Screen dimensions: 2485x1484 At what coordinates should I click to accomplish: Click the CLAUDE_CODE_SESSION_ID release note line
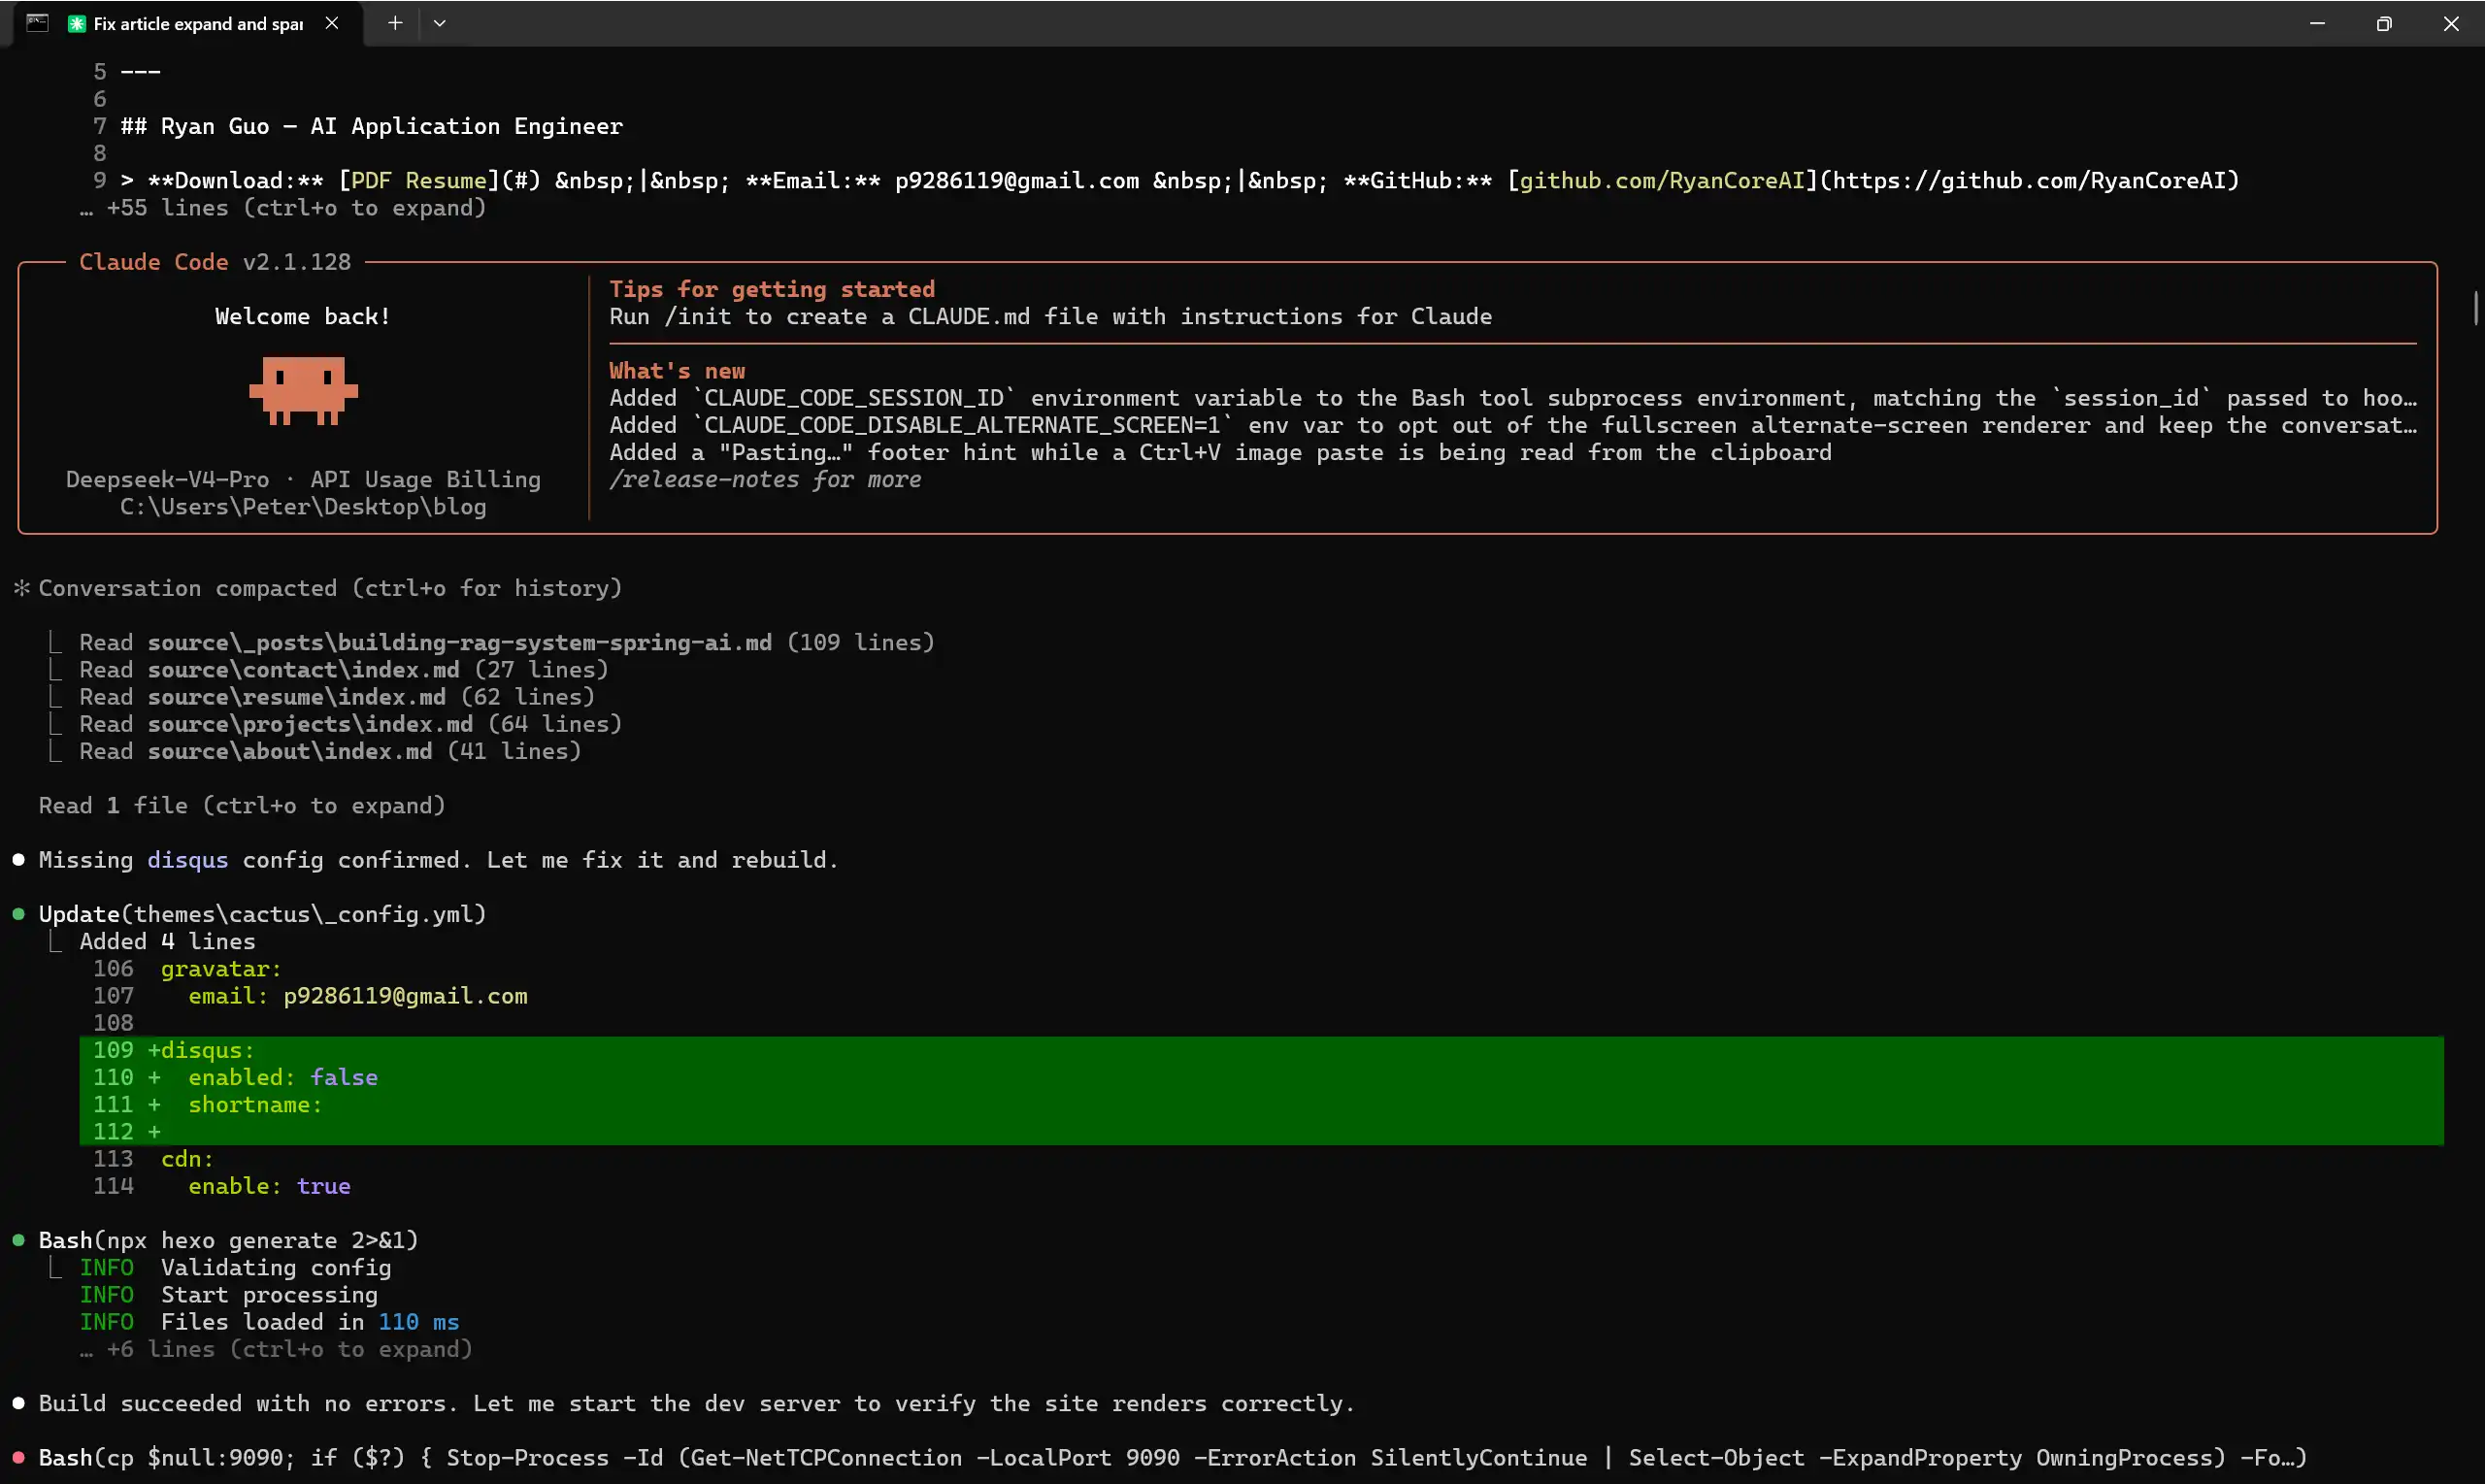click(x=1513, y=398)
